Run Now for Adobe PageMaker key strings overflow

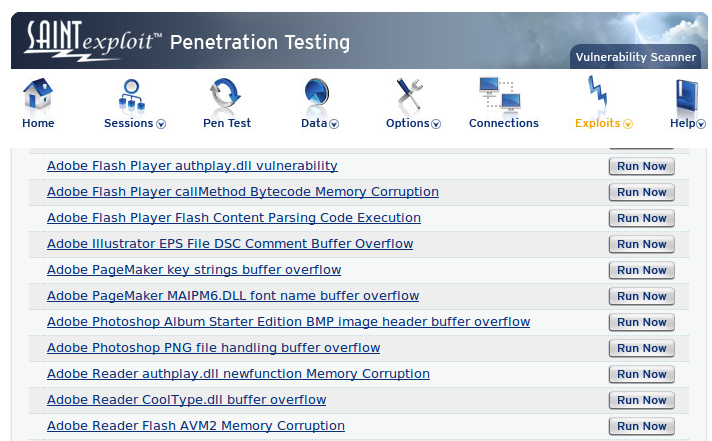point(642,270)
